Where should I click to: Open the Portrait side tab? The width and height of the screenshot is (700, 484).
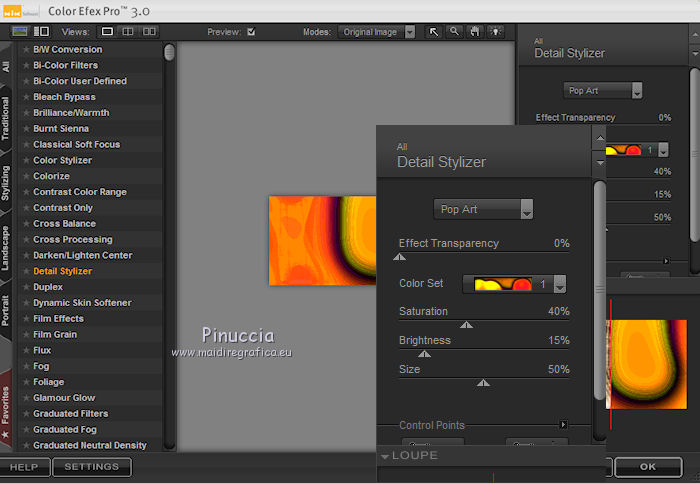5,310
